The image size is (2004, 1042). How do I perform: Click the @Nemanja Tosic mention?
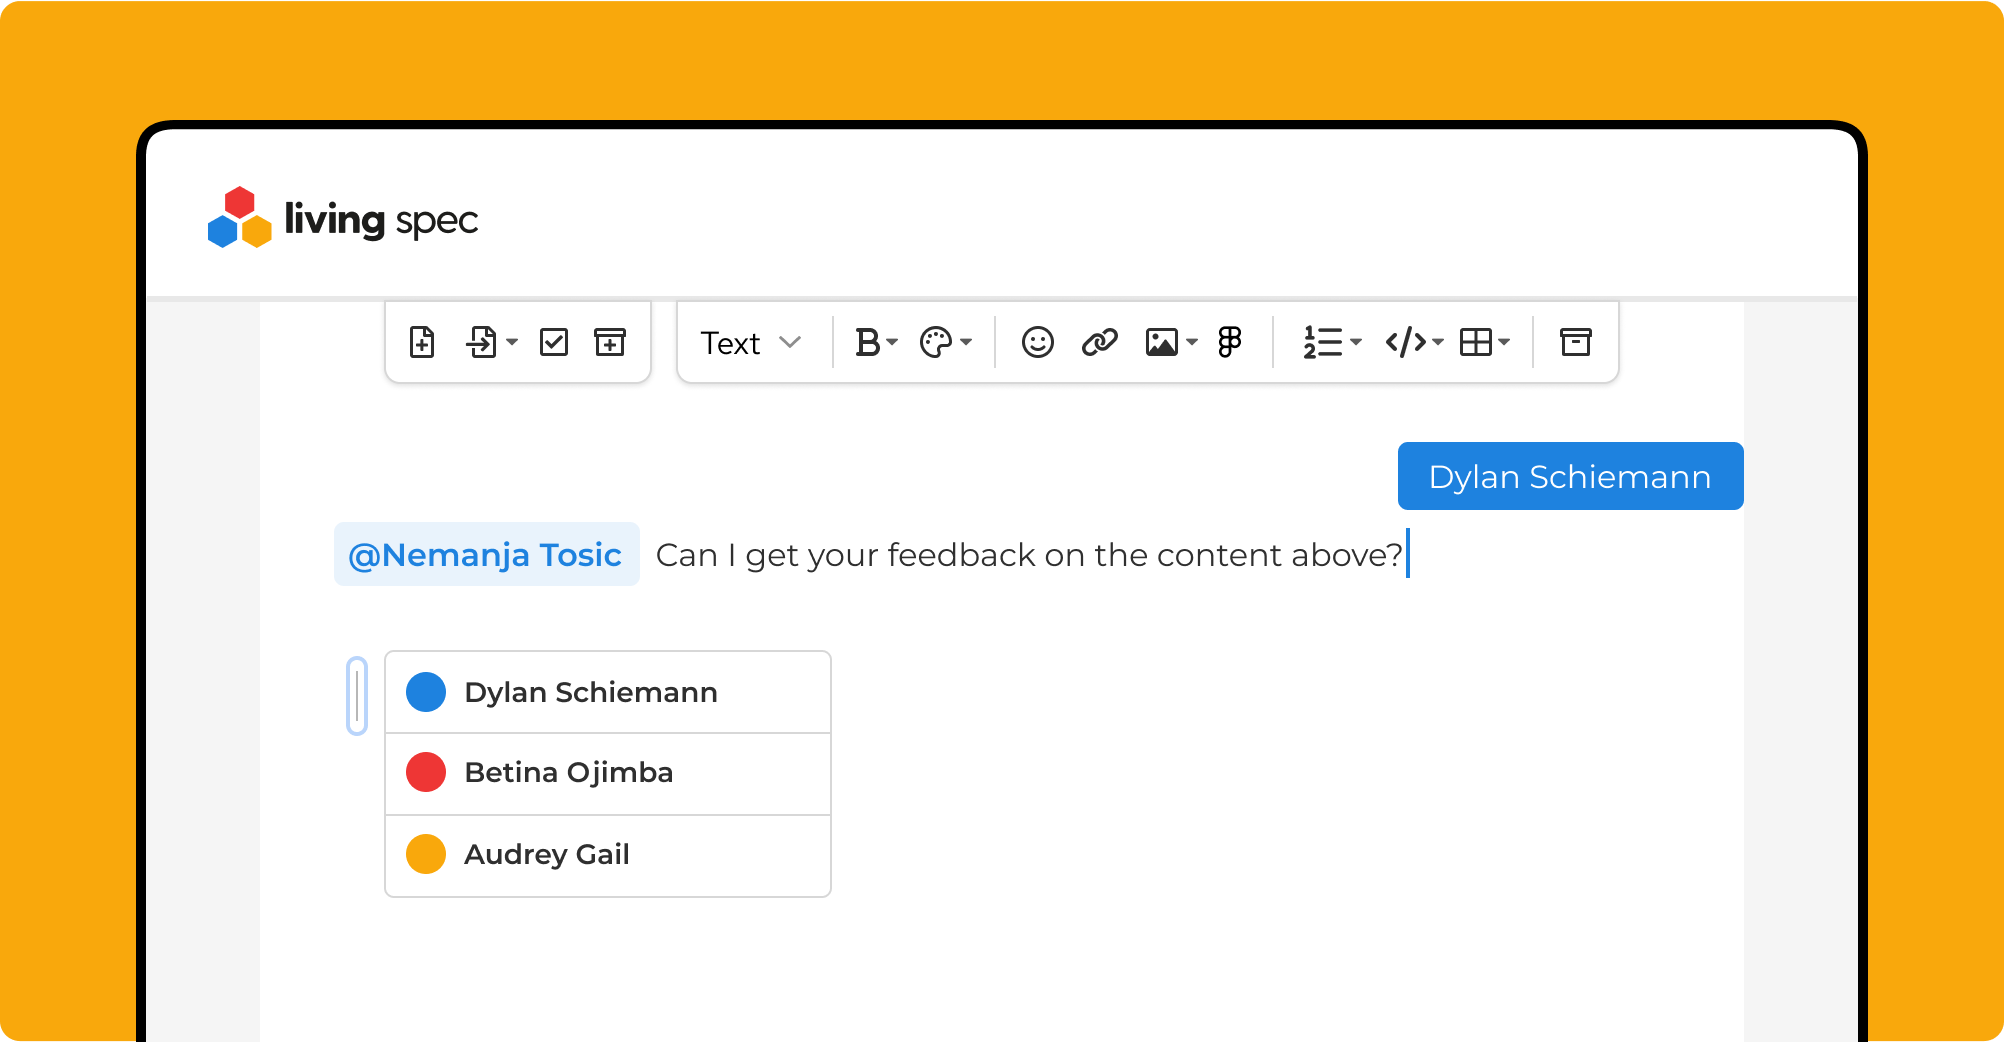click(486, 554)
